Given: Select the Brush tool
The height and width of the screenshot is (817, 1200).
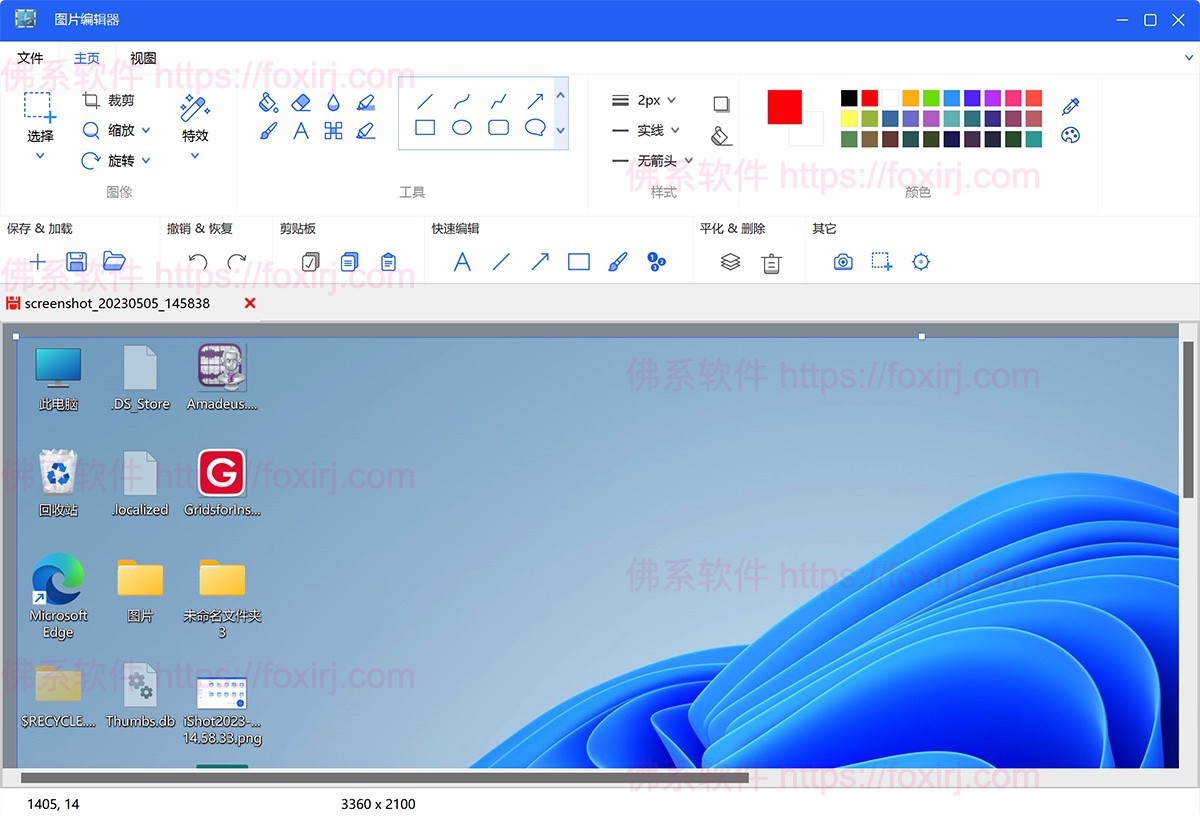Looking at the screenshot, I should (268, 129).
